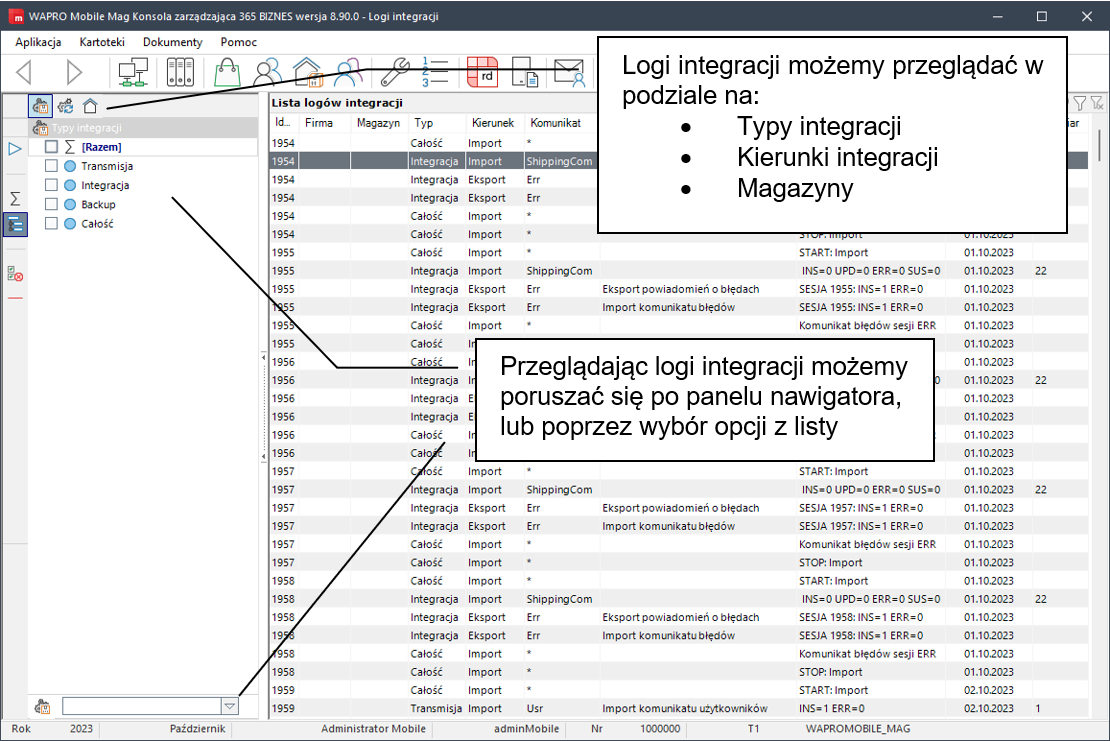This screenshot has height=741, width=1110.
Task: Click the 'Usr' cell in row 1959
Action: click(x=534, y=708)
